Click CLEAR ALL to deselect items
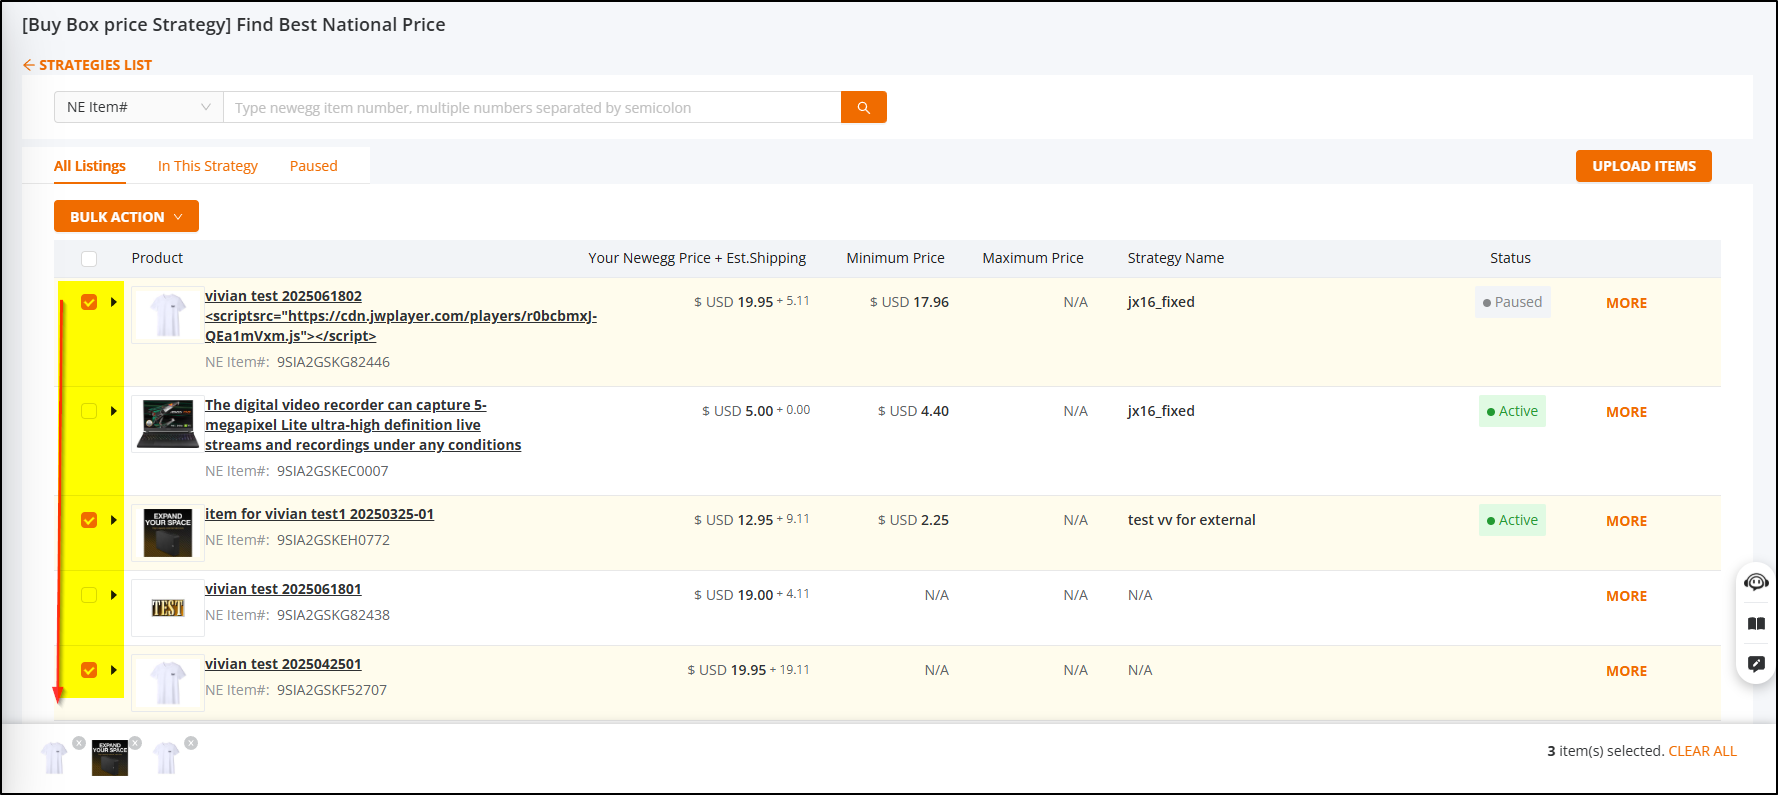 tap(1703, 751)
